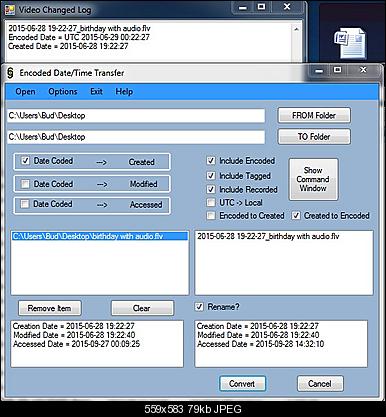Open the Options menu
Screen dimensions: 386x417
(63, 92)
